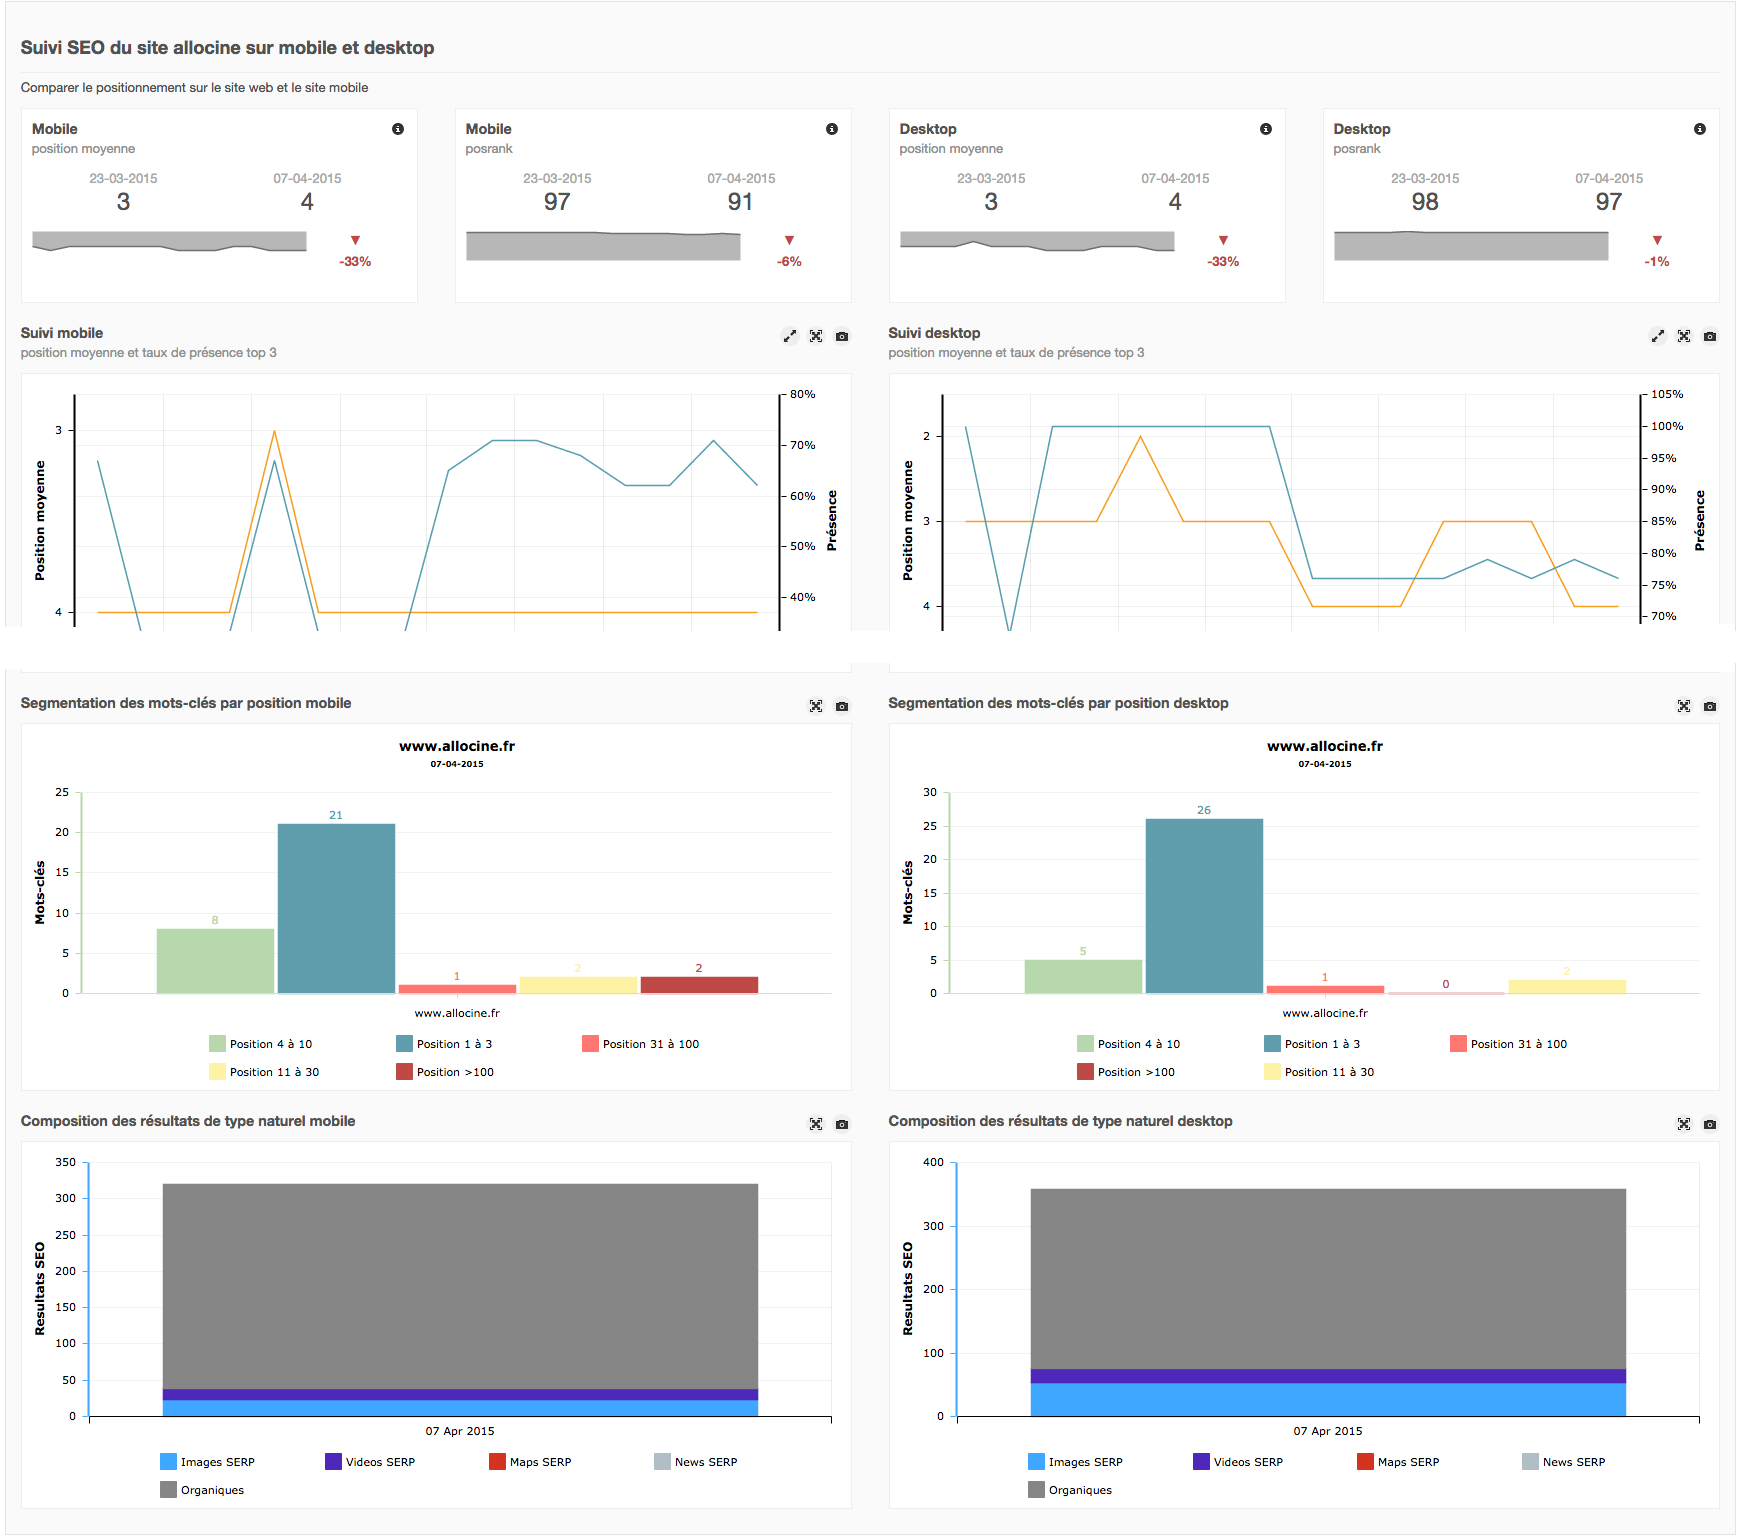
Task: Open info icon on Mobile position moyenne card
Action: click(x=398, y=129)
